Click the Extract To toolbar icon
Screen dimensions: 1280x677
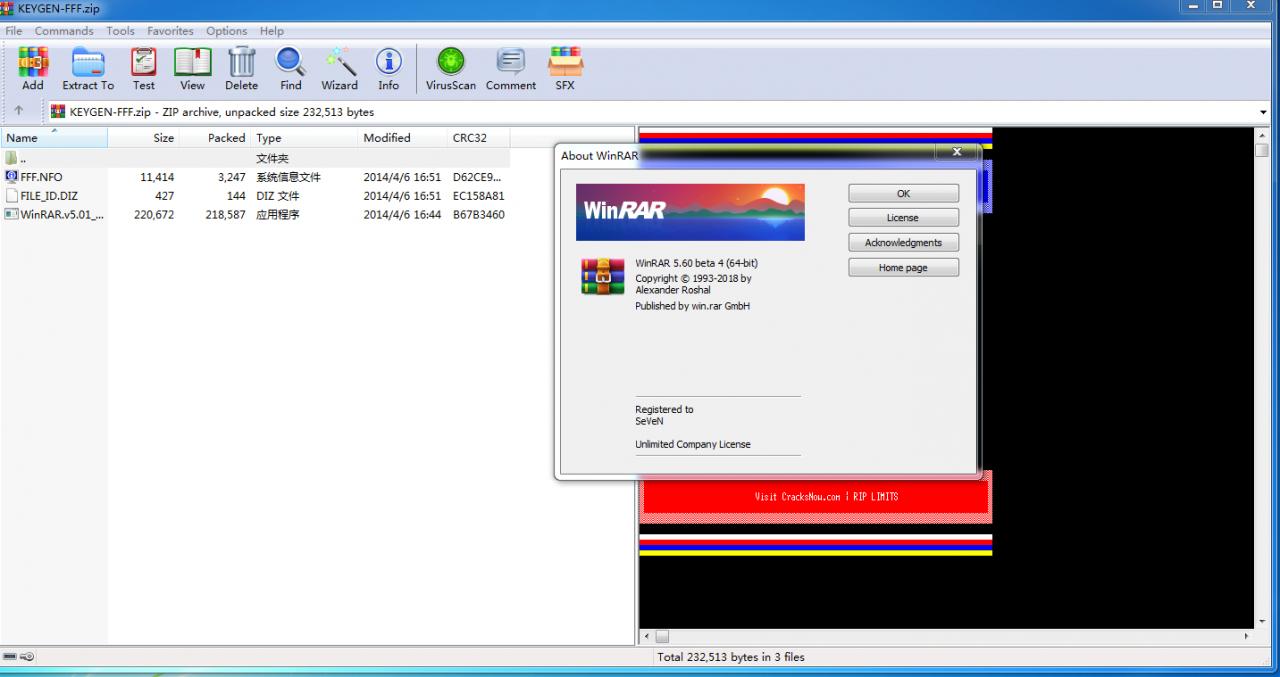pos(88,69)
